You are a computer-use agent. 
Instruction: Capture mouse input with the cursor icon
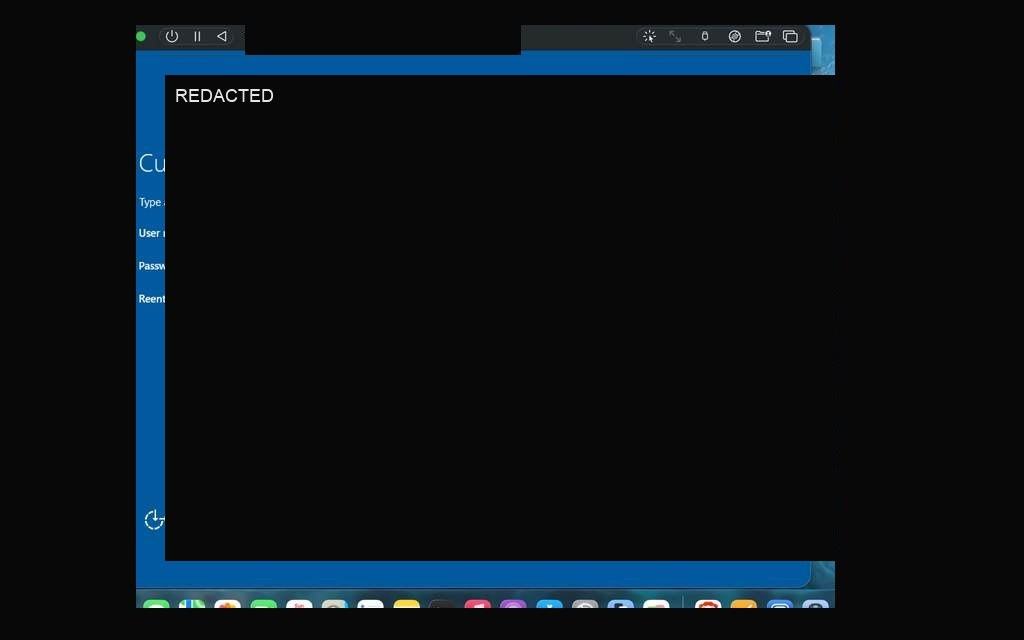pos(649,37)
